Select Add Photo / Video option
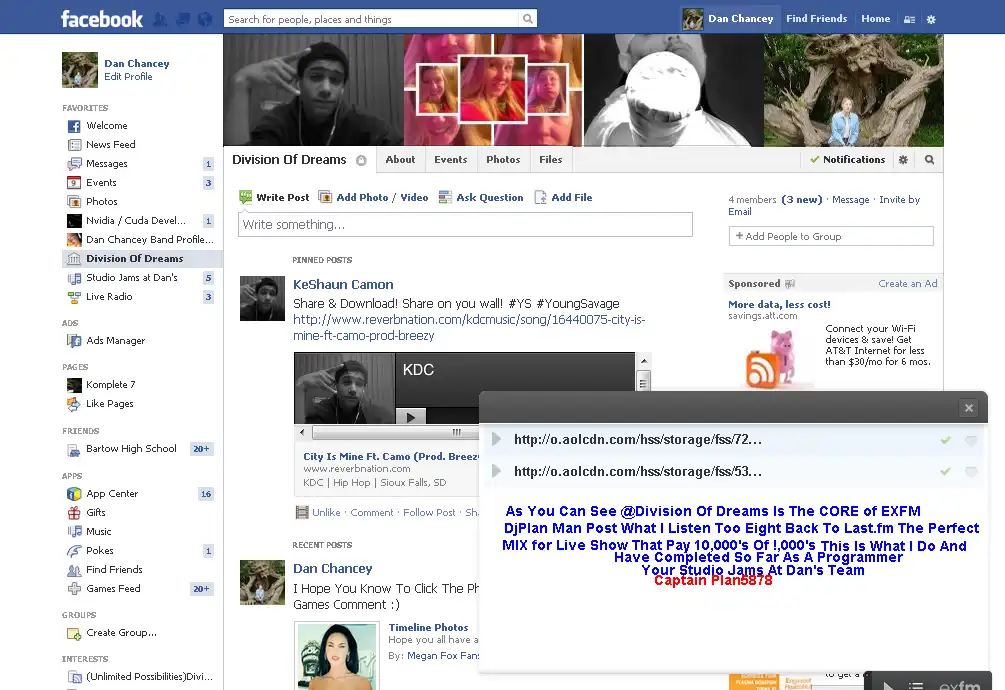1005x690 pixels. [374, 197]
